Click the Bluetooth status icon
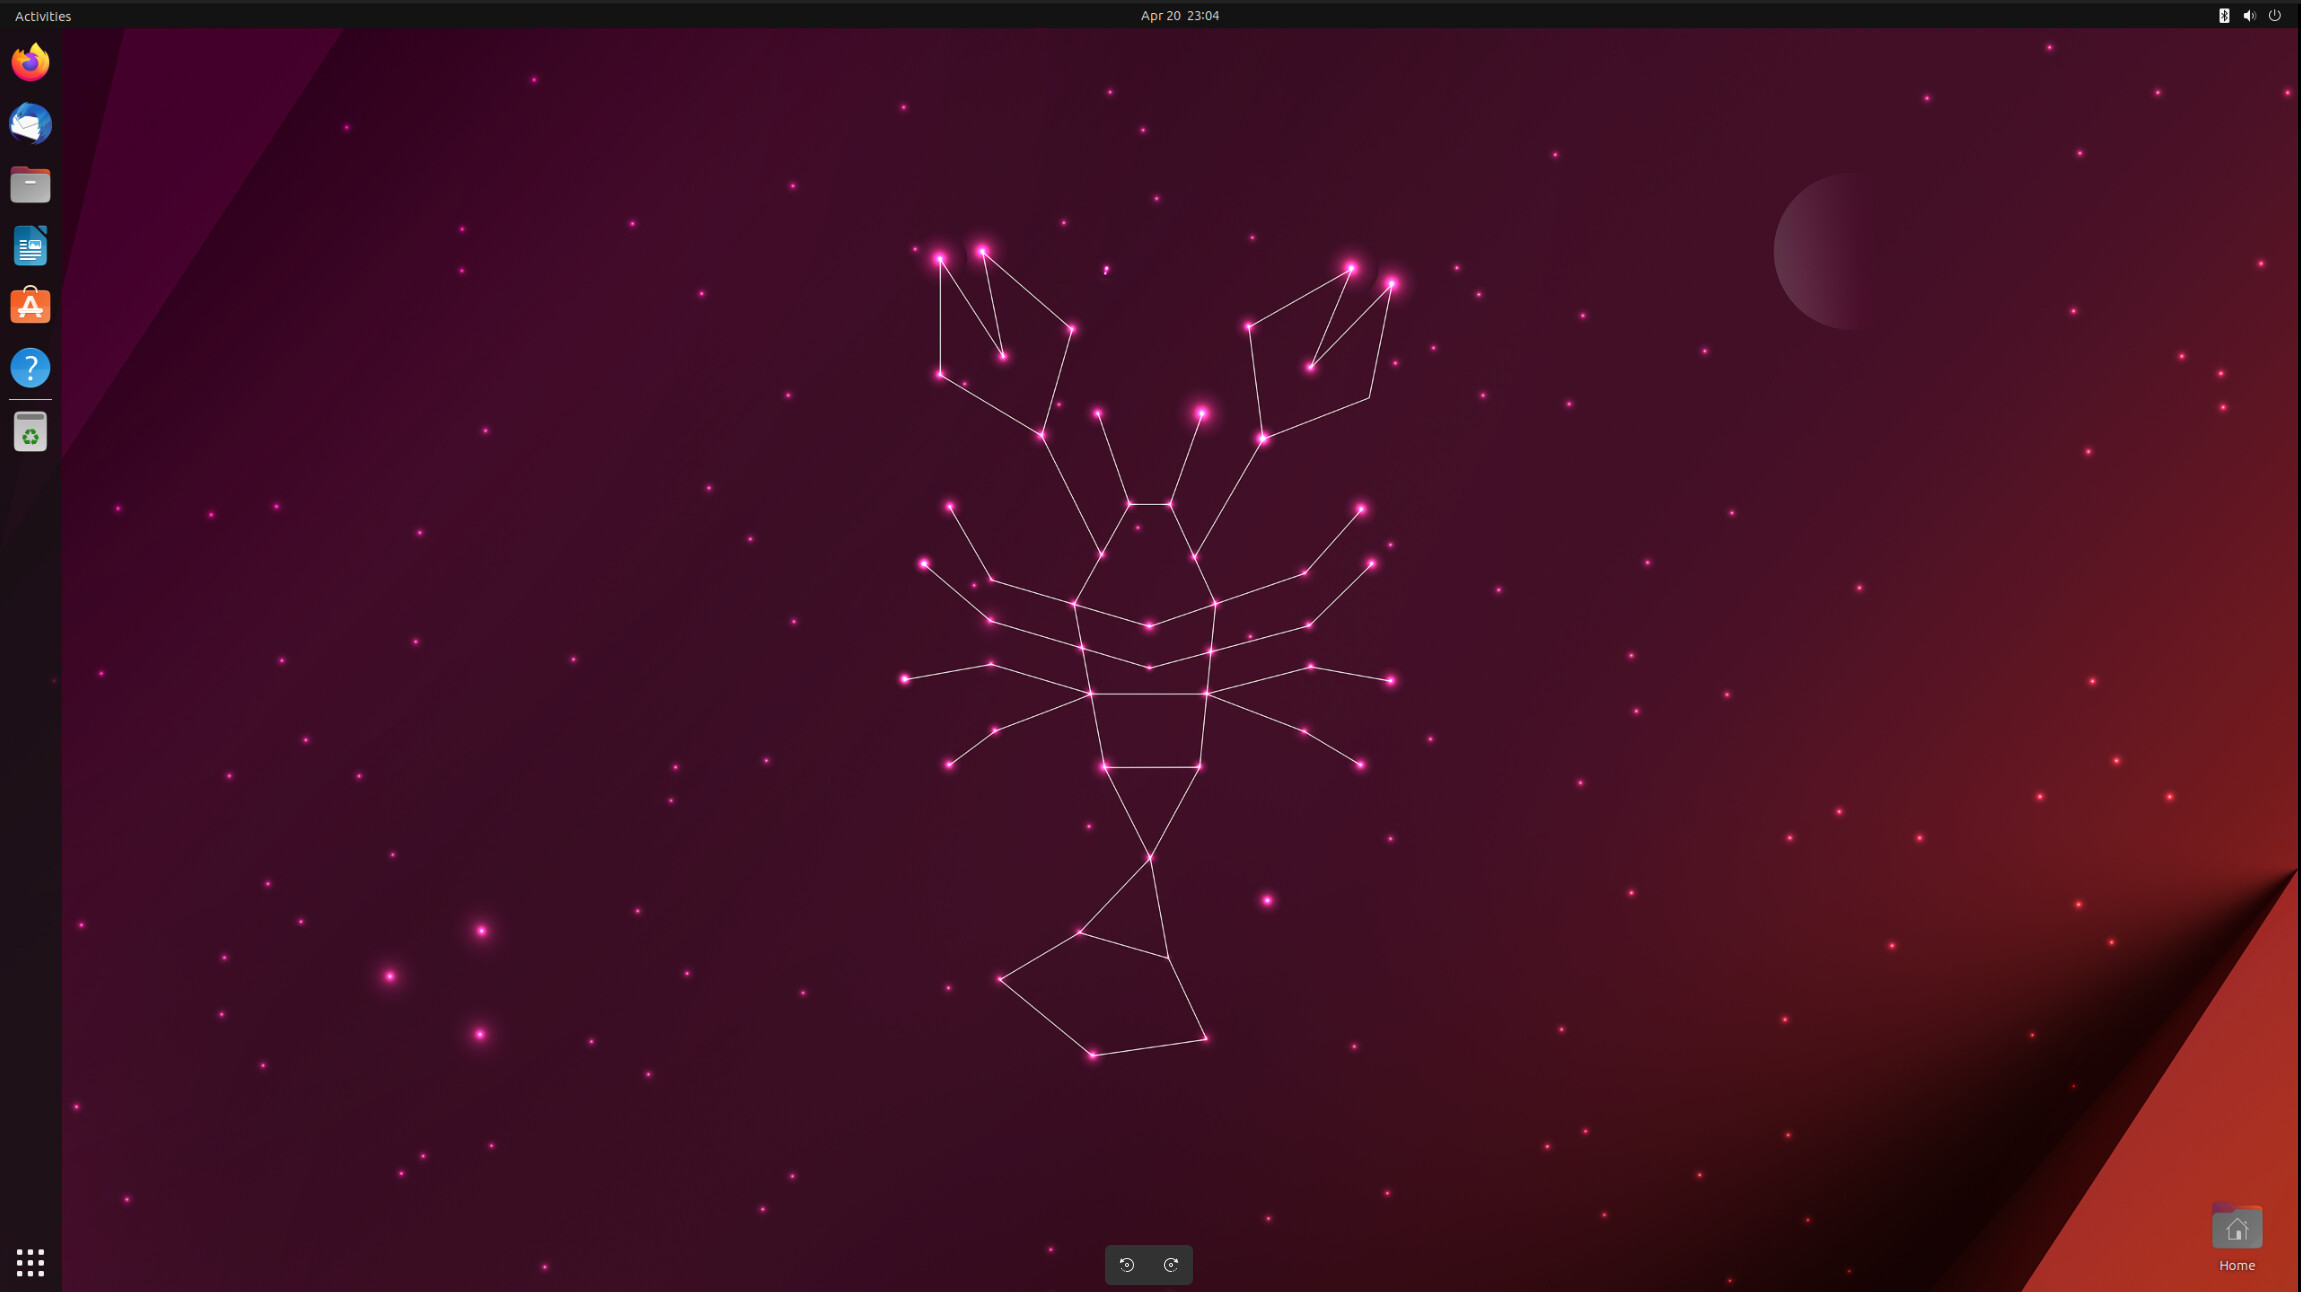This screenshot has width=2301, height=1292. [2224, 15]
